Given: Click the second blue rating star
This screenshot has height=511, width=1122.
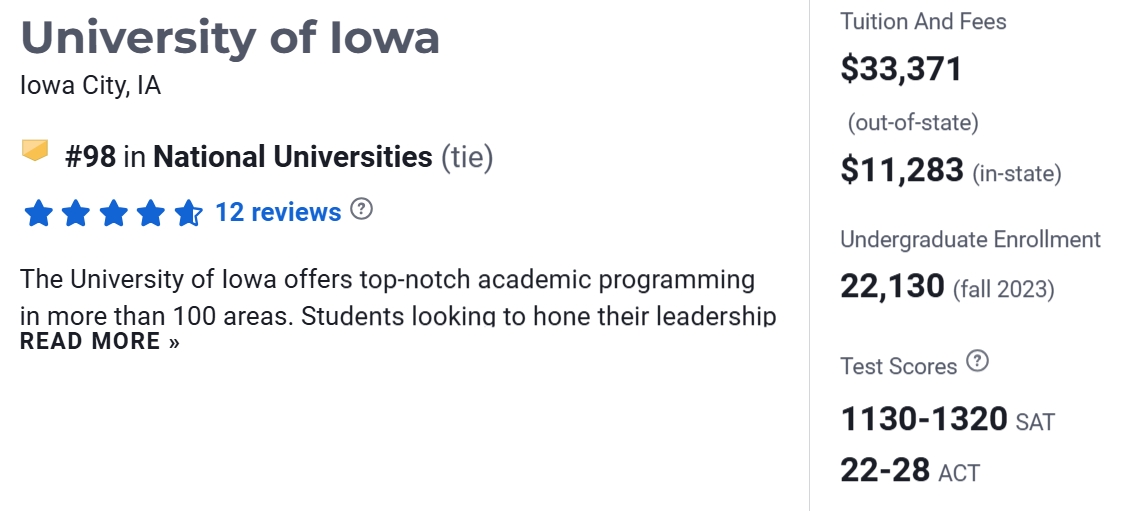Looking at the screenshot, I should (76, 213).
